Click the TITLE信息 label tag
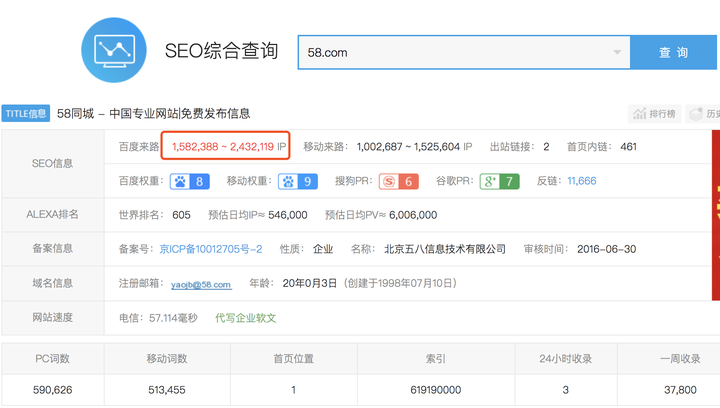 coord(26,113)
